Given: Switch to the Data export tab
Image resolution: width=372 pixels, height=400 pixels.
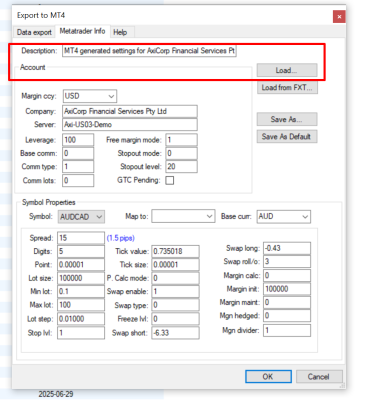Looking at the screenshot, I should pyautogui.click(x=34, y=32).
